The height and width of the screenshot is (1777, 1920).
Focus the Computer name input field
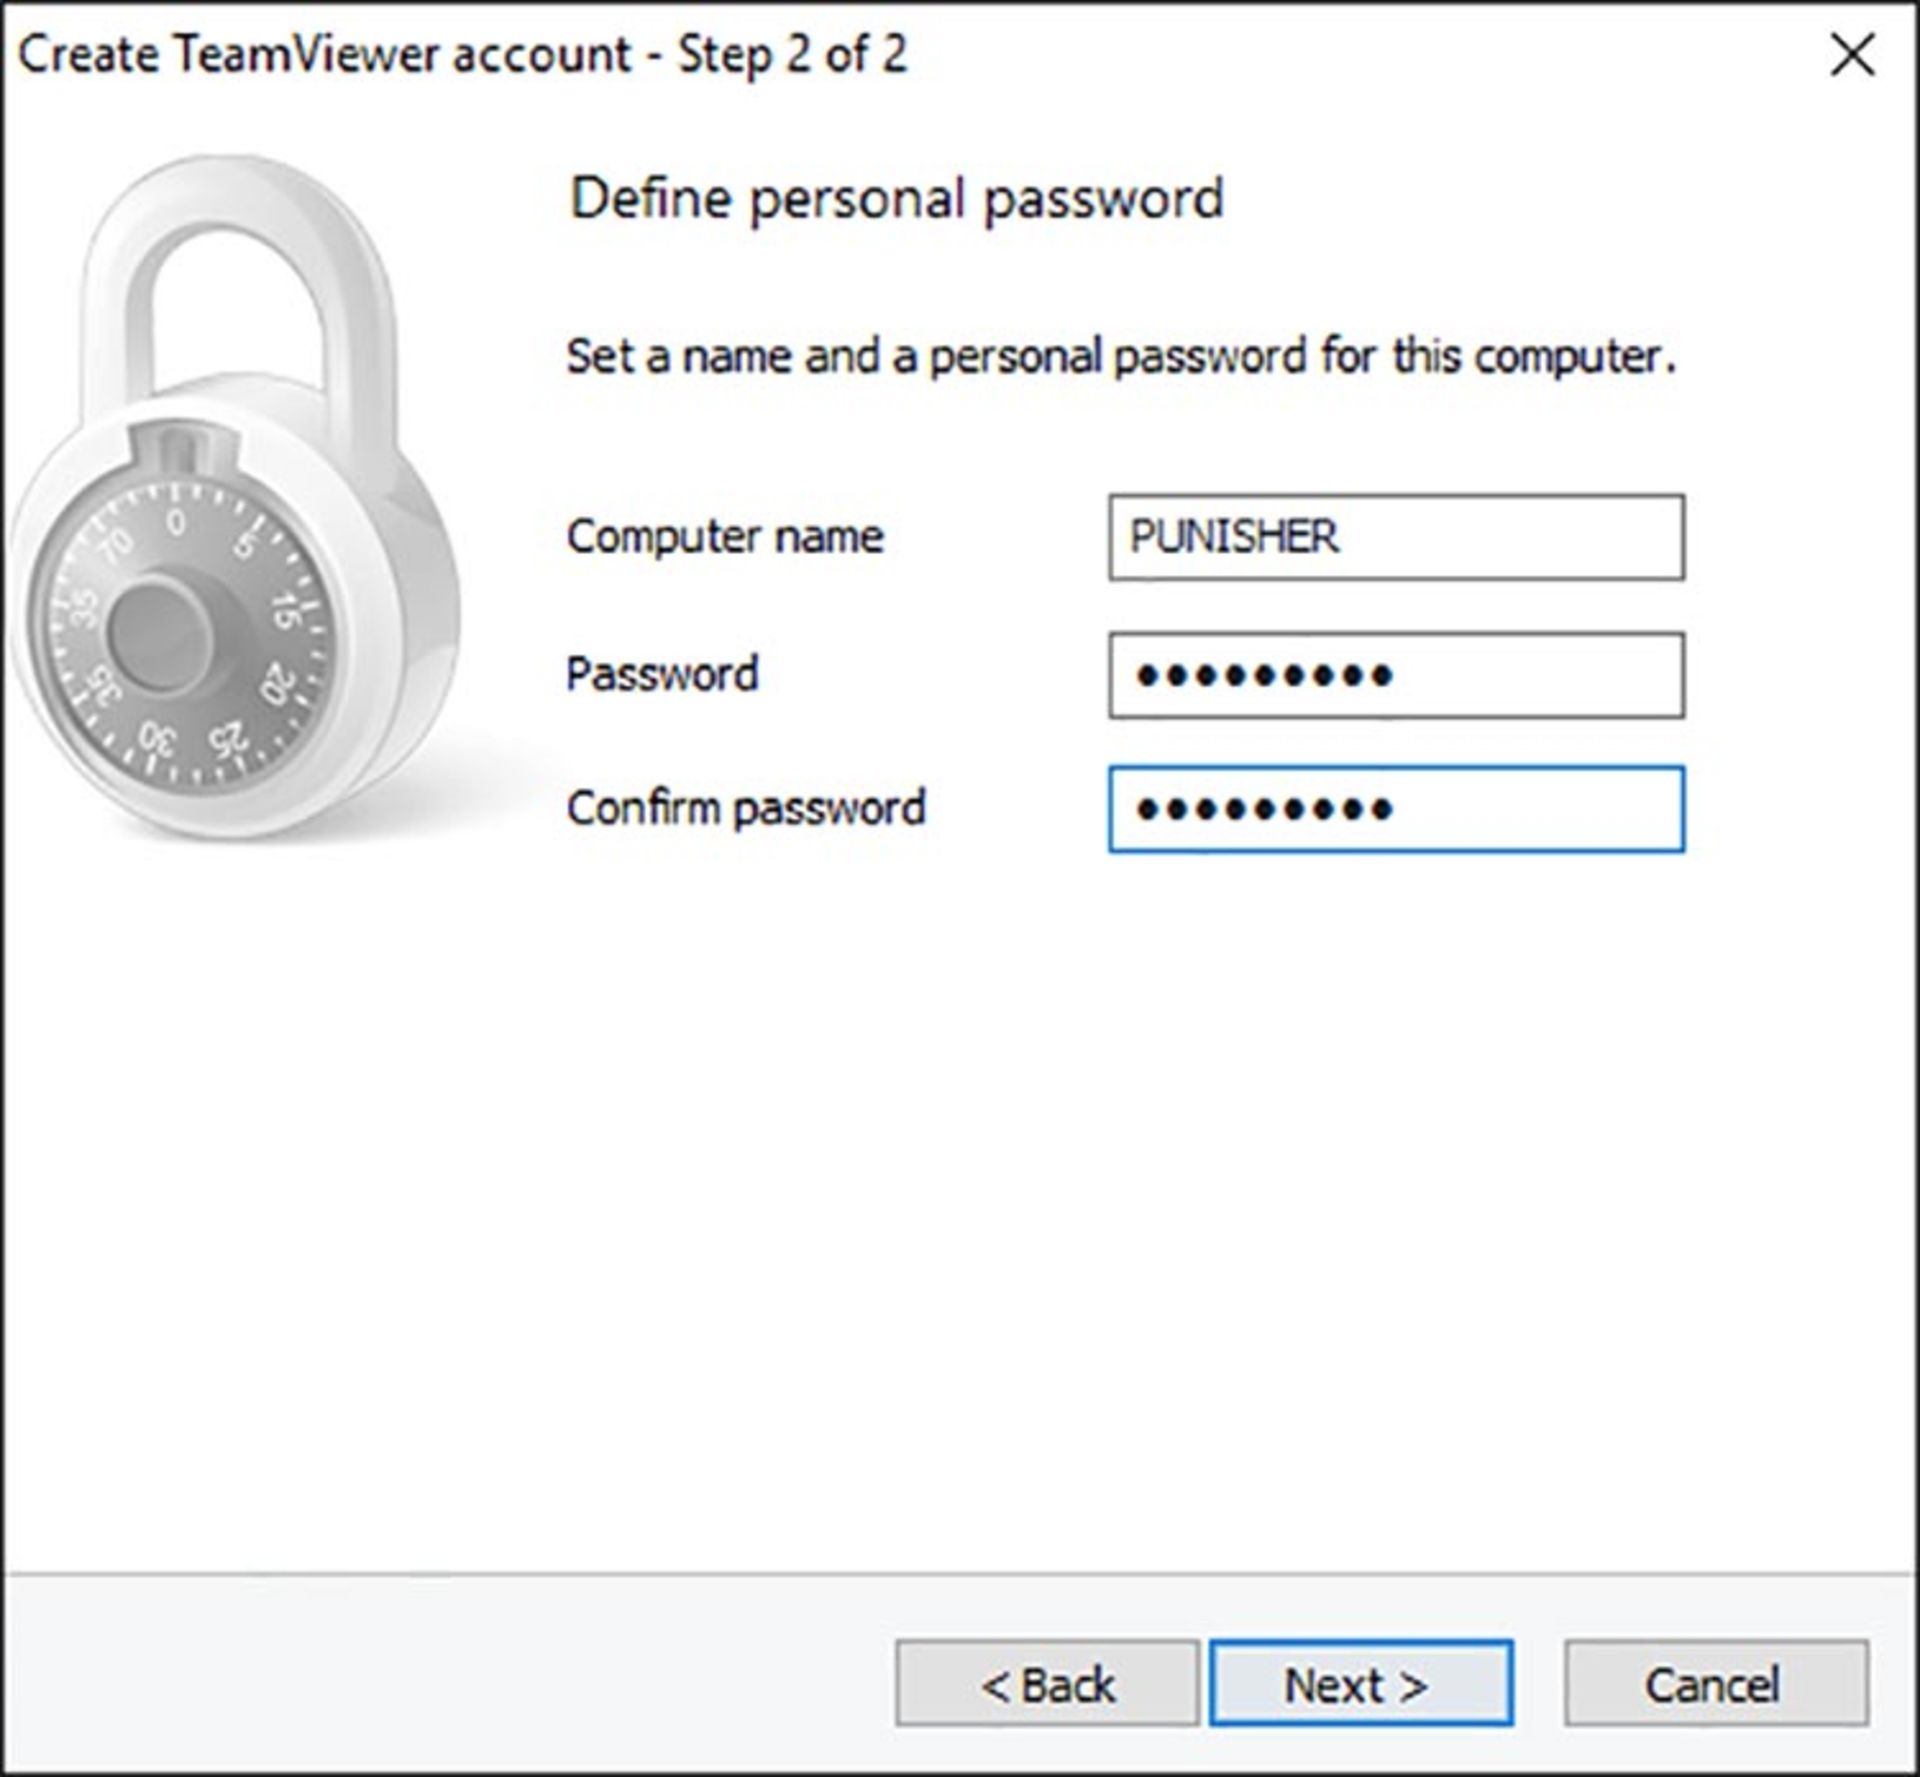coord(1395,537)
